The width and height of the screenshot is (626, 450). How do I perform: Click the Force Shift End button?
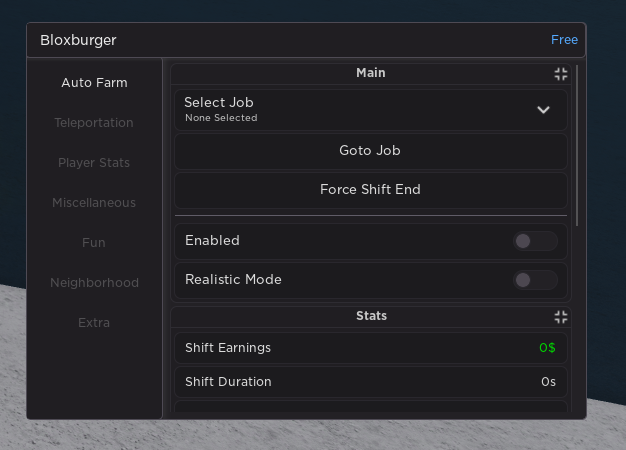[370, 189]
